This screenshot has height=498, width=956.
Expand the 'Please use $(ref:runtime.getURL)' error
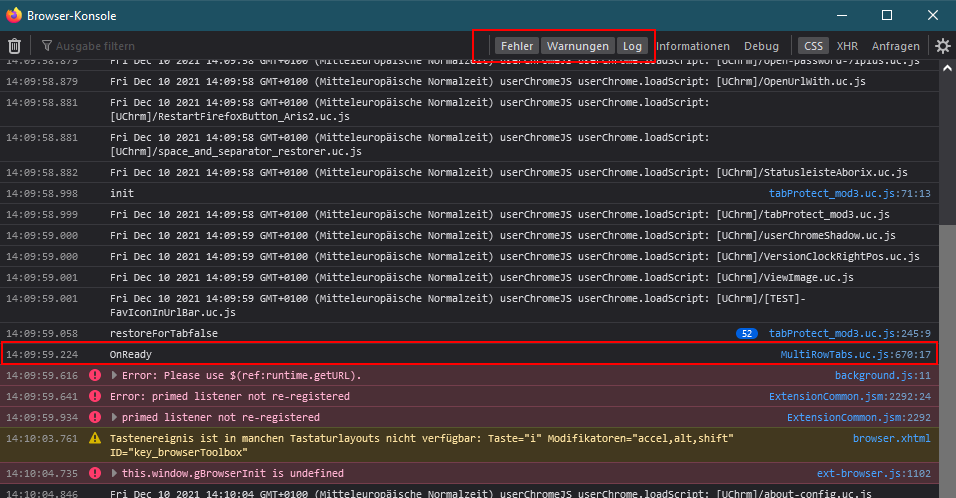tap(114, 375)
